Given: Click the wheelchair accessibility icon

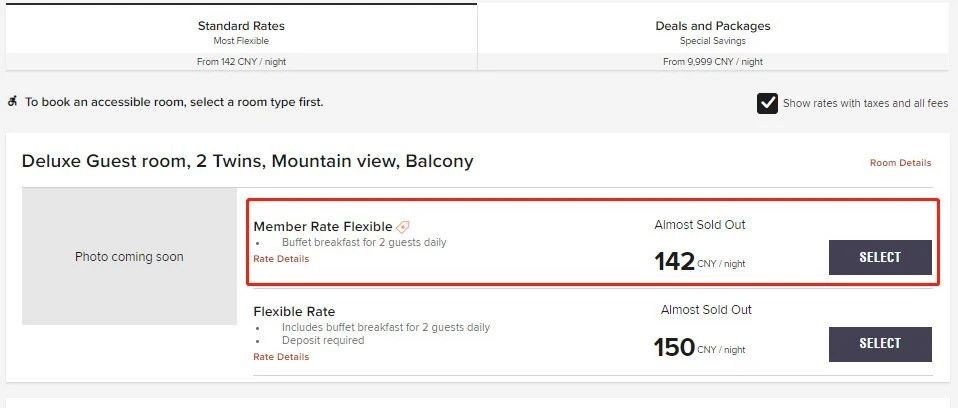Looking at the screenshot, I should click(12, 102).
